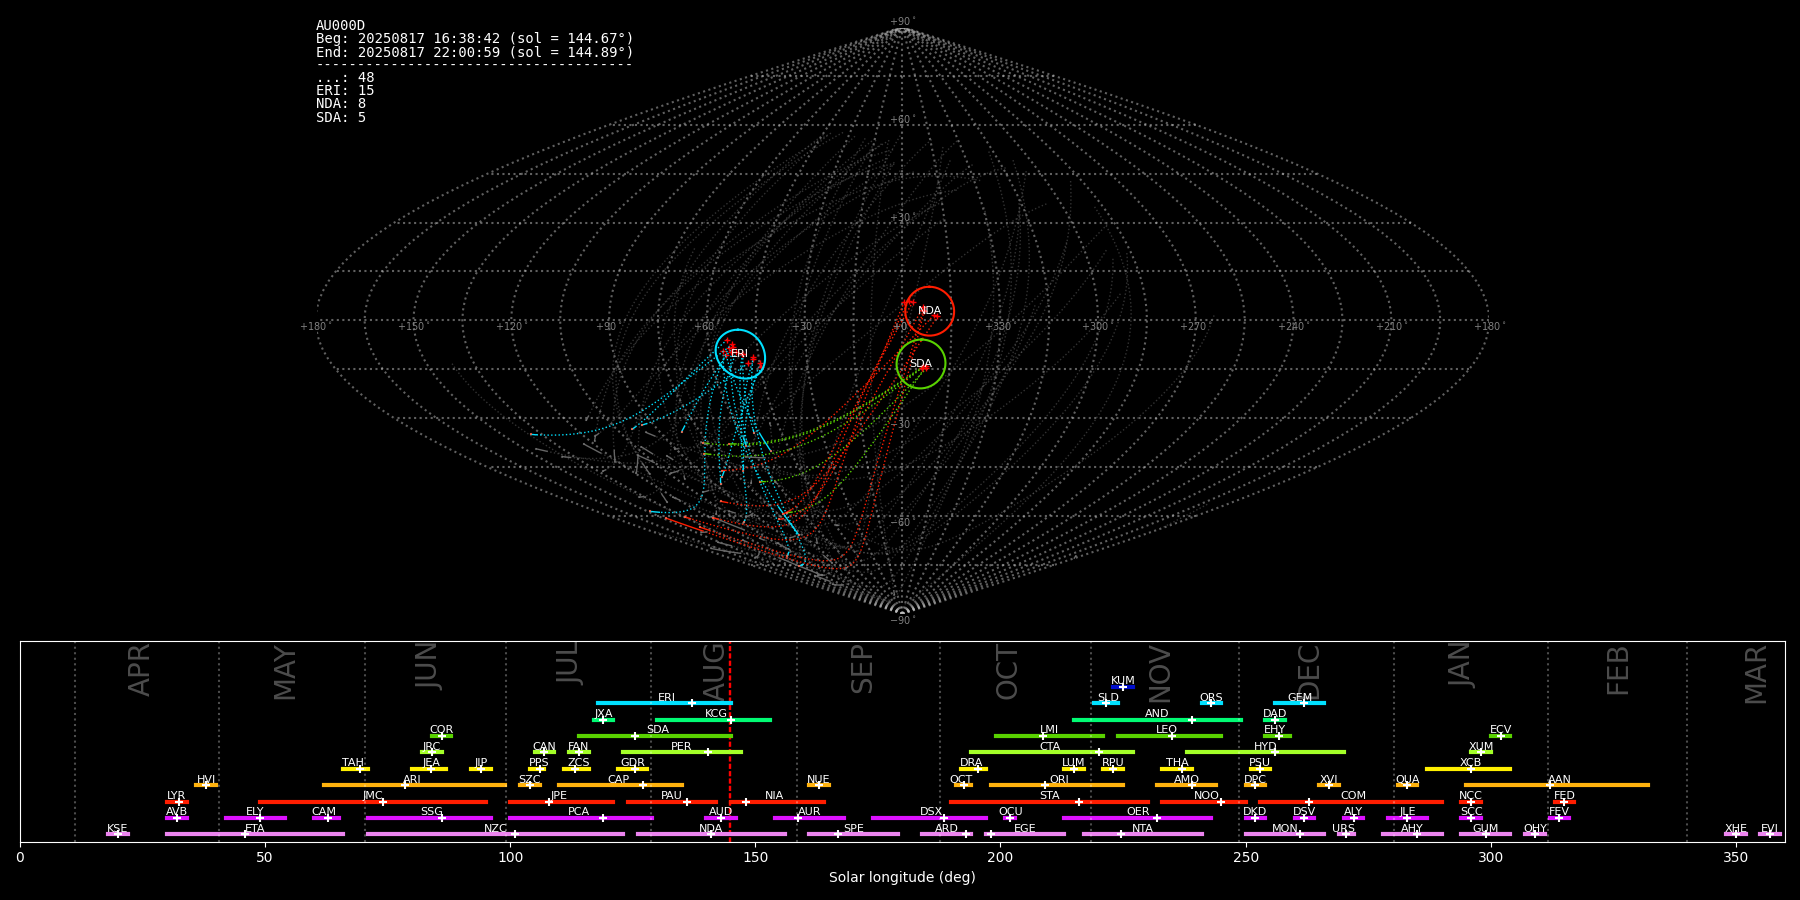Click the PER shower bar in the timeline
Screen dimensions: 1800x900
[682, 752]
